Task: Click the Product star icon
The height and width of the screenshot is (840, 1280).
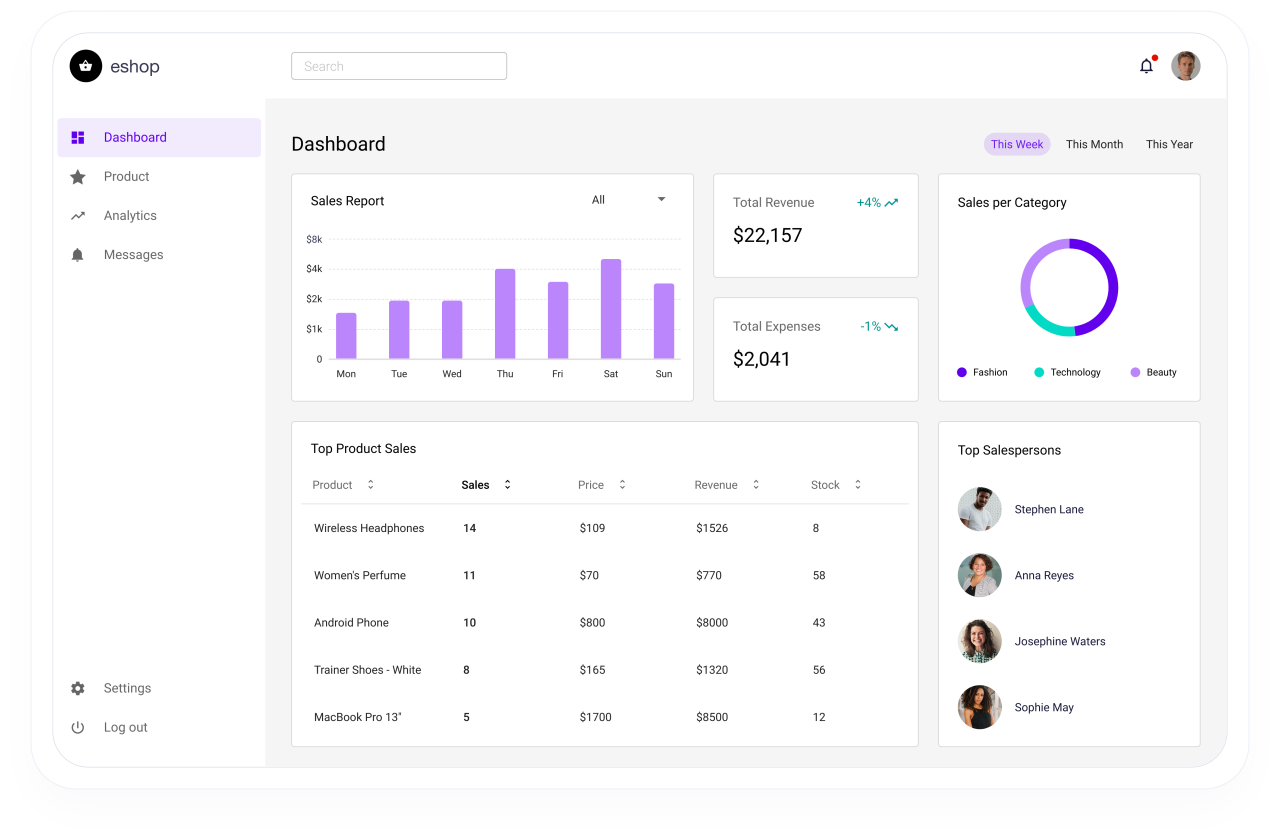Action: point(78,177)
